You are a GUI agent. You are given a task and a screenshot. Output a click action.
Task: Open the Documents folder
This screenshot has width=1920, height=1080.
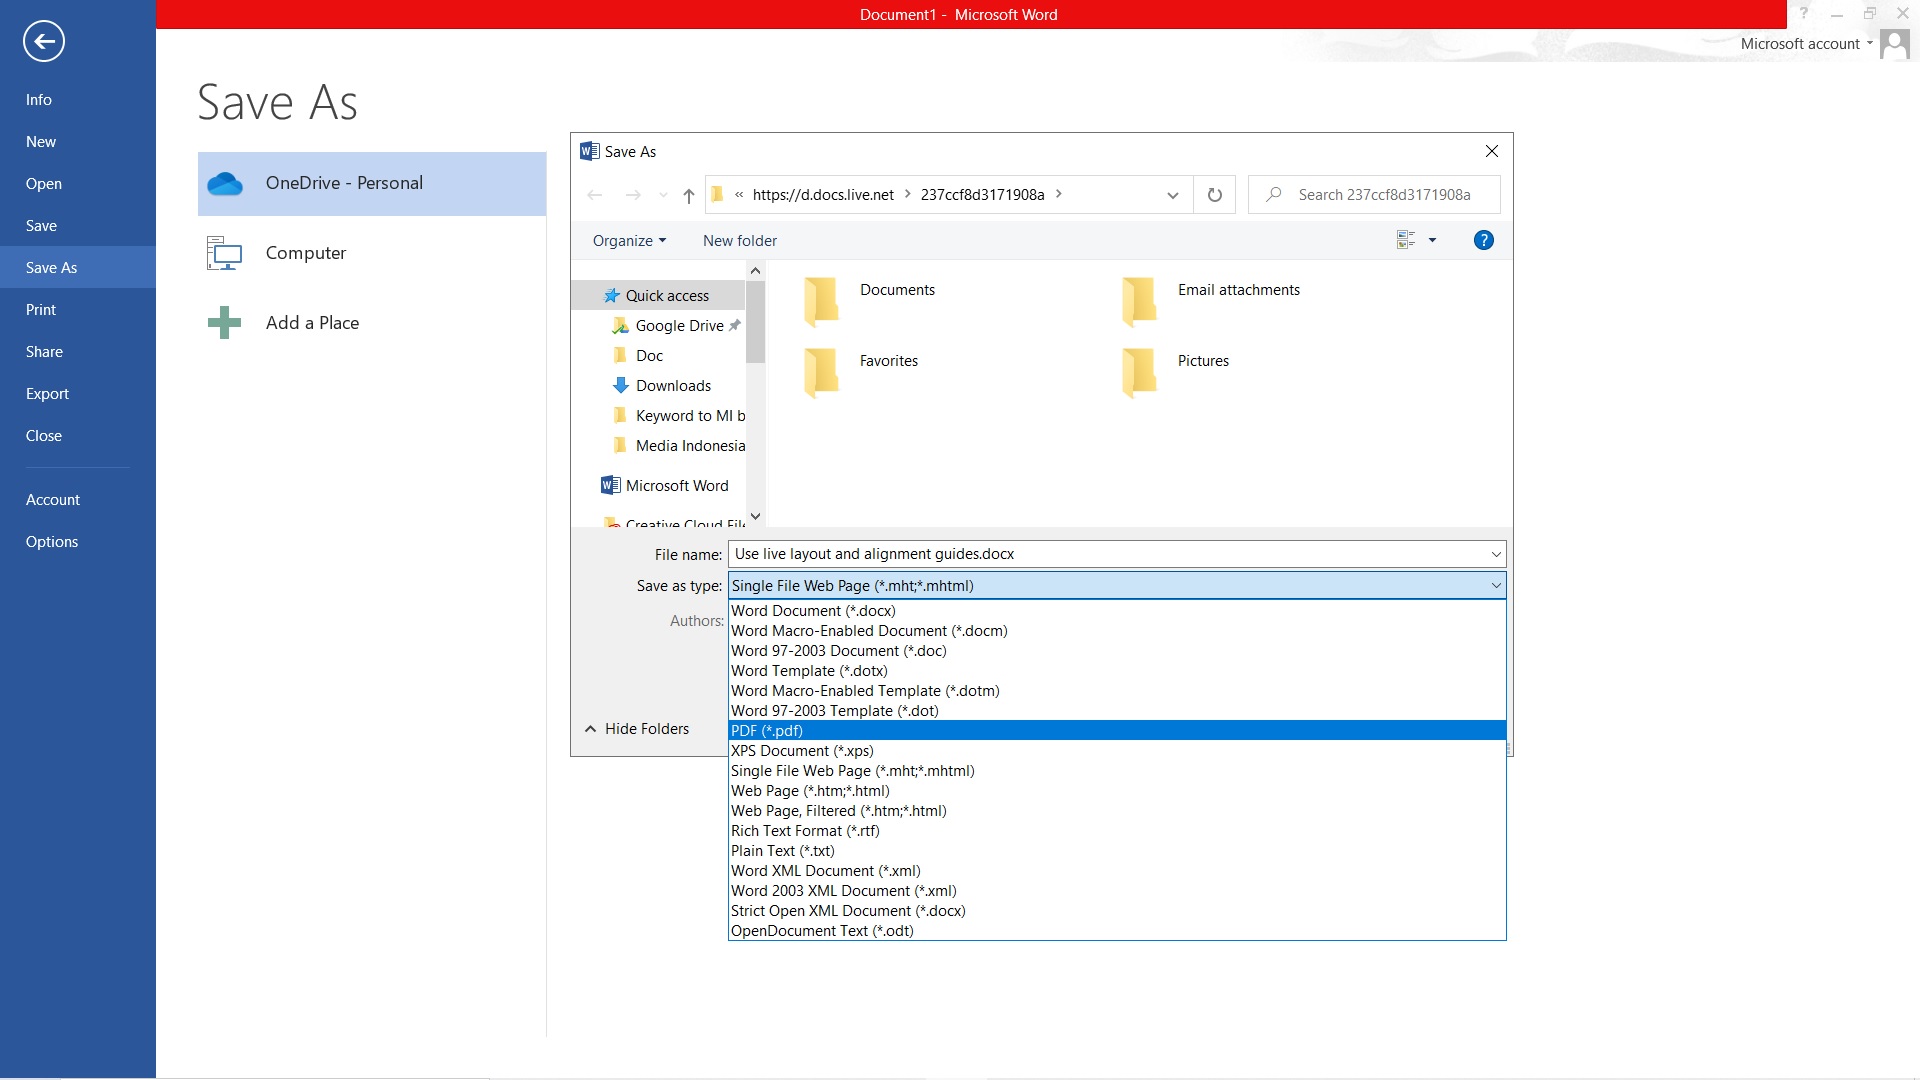870,301
